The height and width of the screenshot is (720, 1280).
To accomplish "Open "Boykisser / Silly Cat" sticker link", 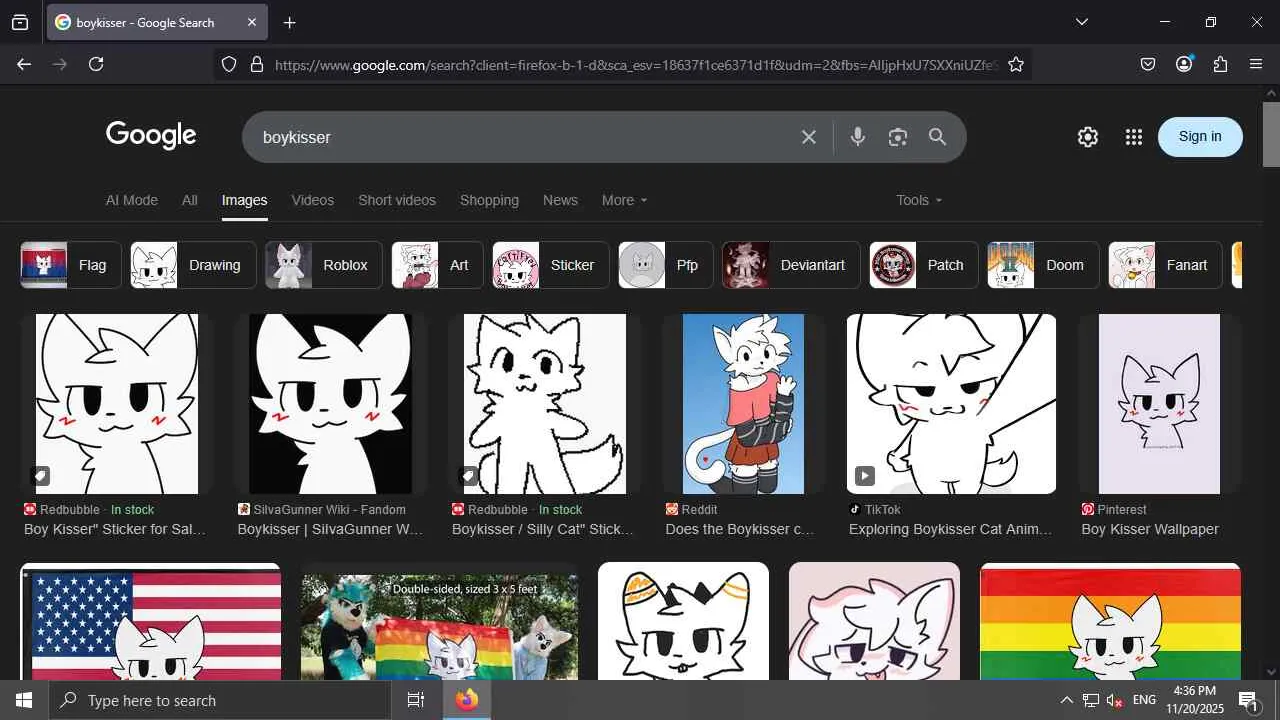I will click(x=543, y=529).
